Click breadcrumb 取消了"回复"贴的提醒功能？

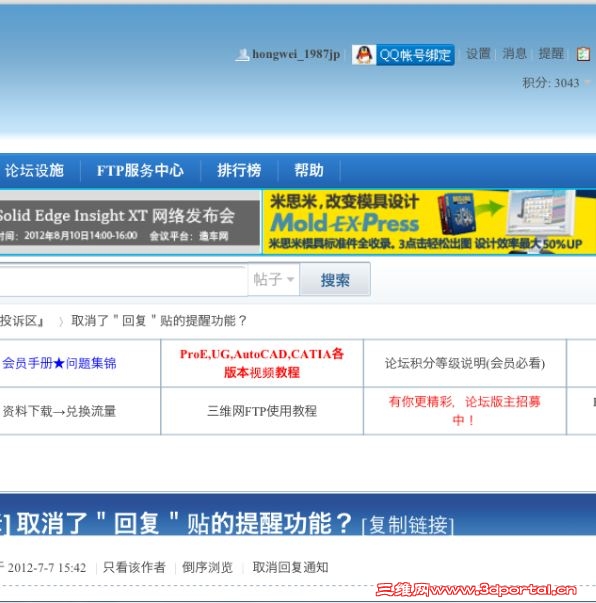(159, 320)
